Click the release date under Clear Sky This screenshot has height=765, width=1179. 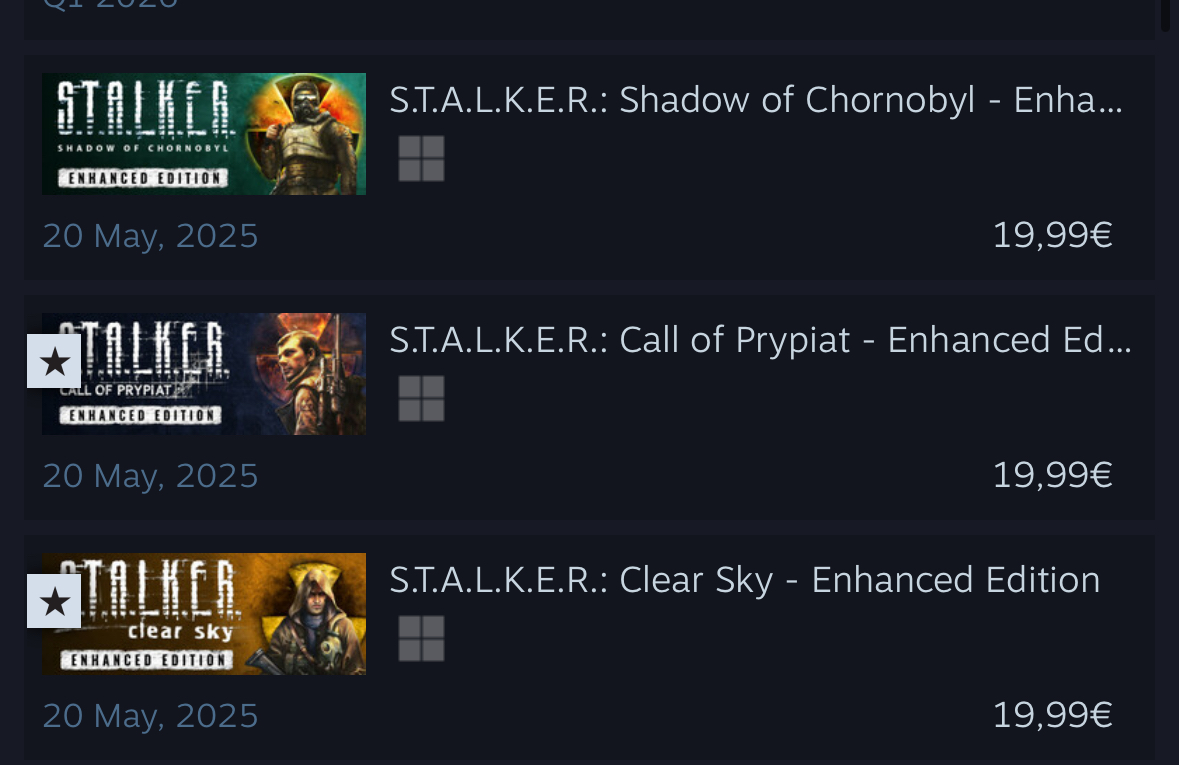click(x=150, y=716)
